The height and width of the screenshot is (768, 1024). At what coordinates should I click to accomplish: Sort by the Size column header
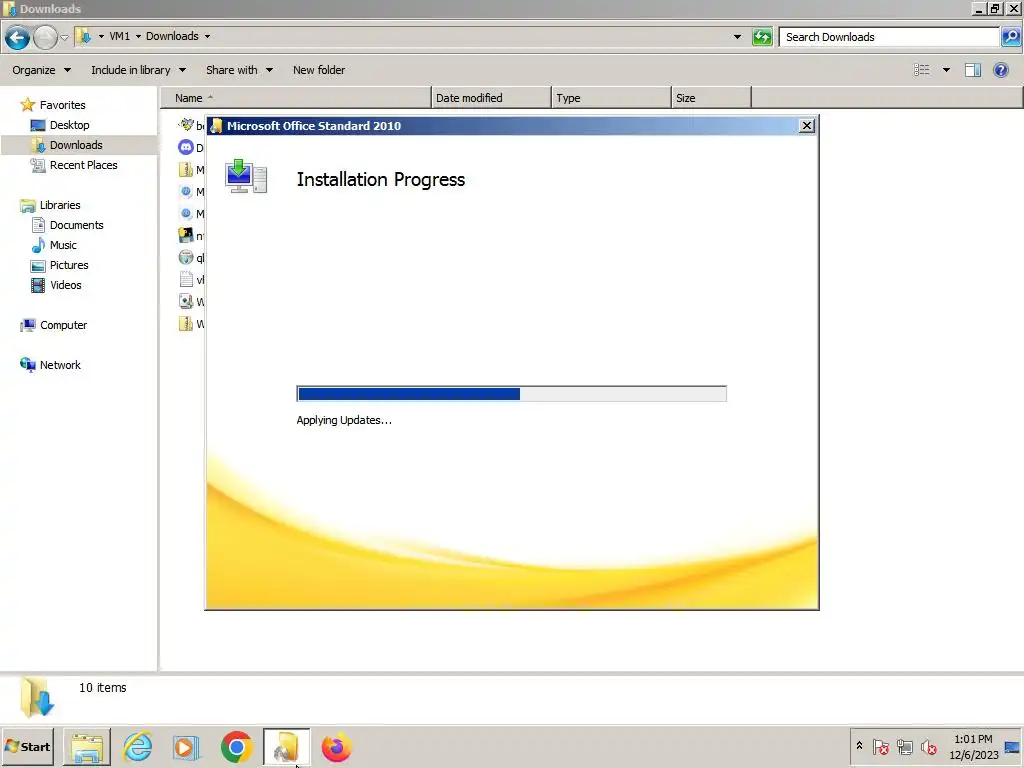tap(711, 98)
